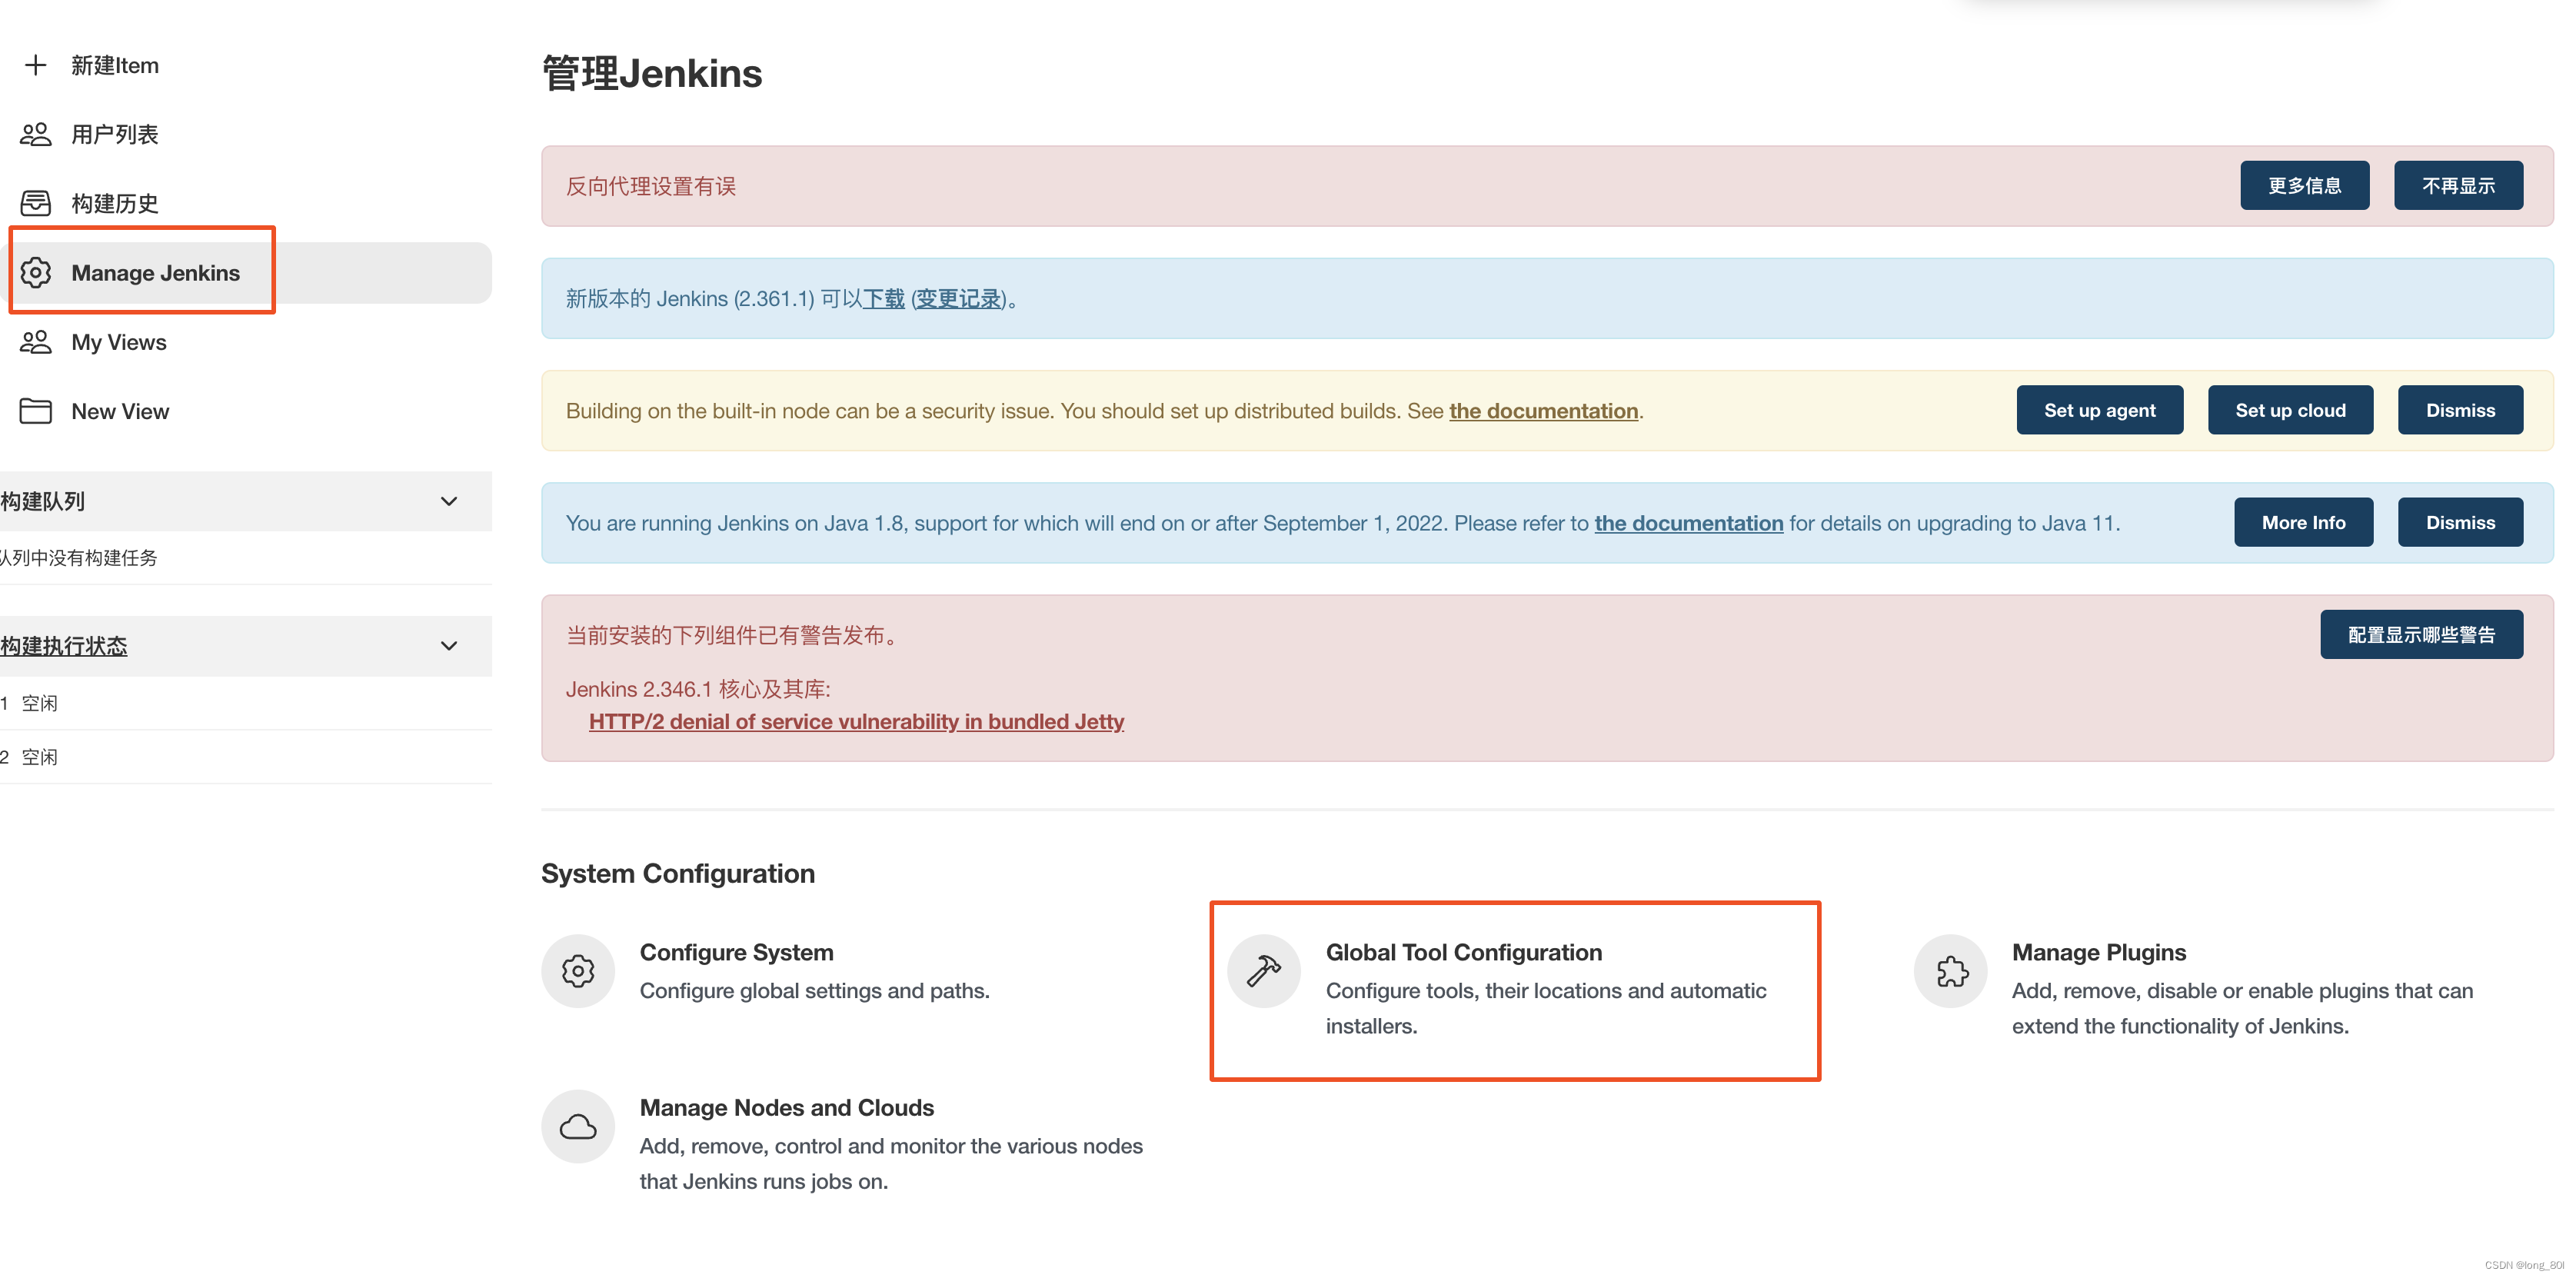The image size is (2576, 1278).
Task: Click the 不再显示 dismiss button
Action: click(2458, 185)
